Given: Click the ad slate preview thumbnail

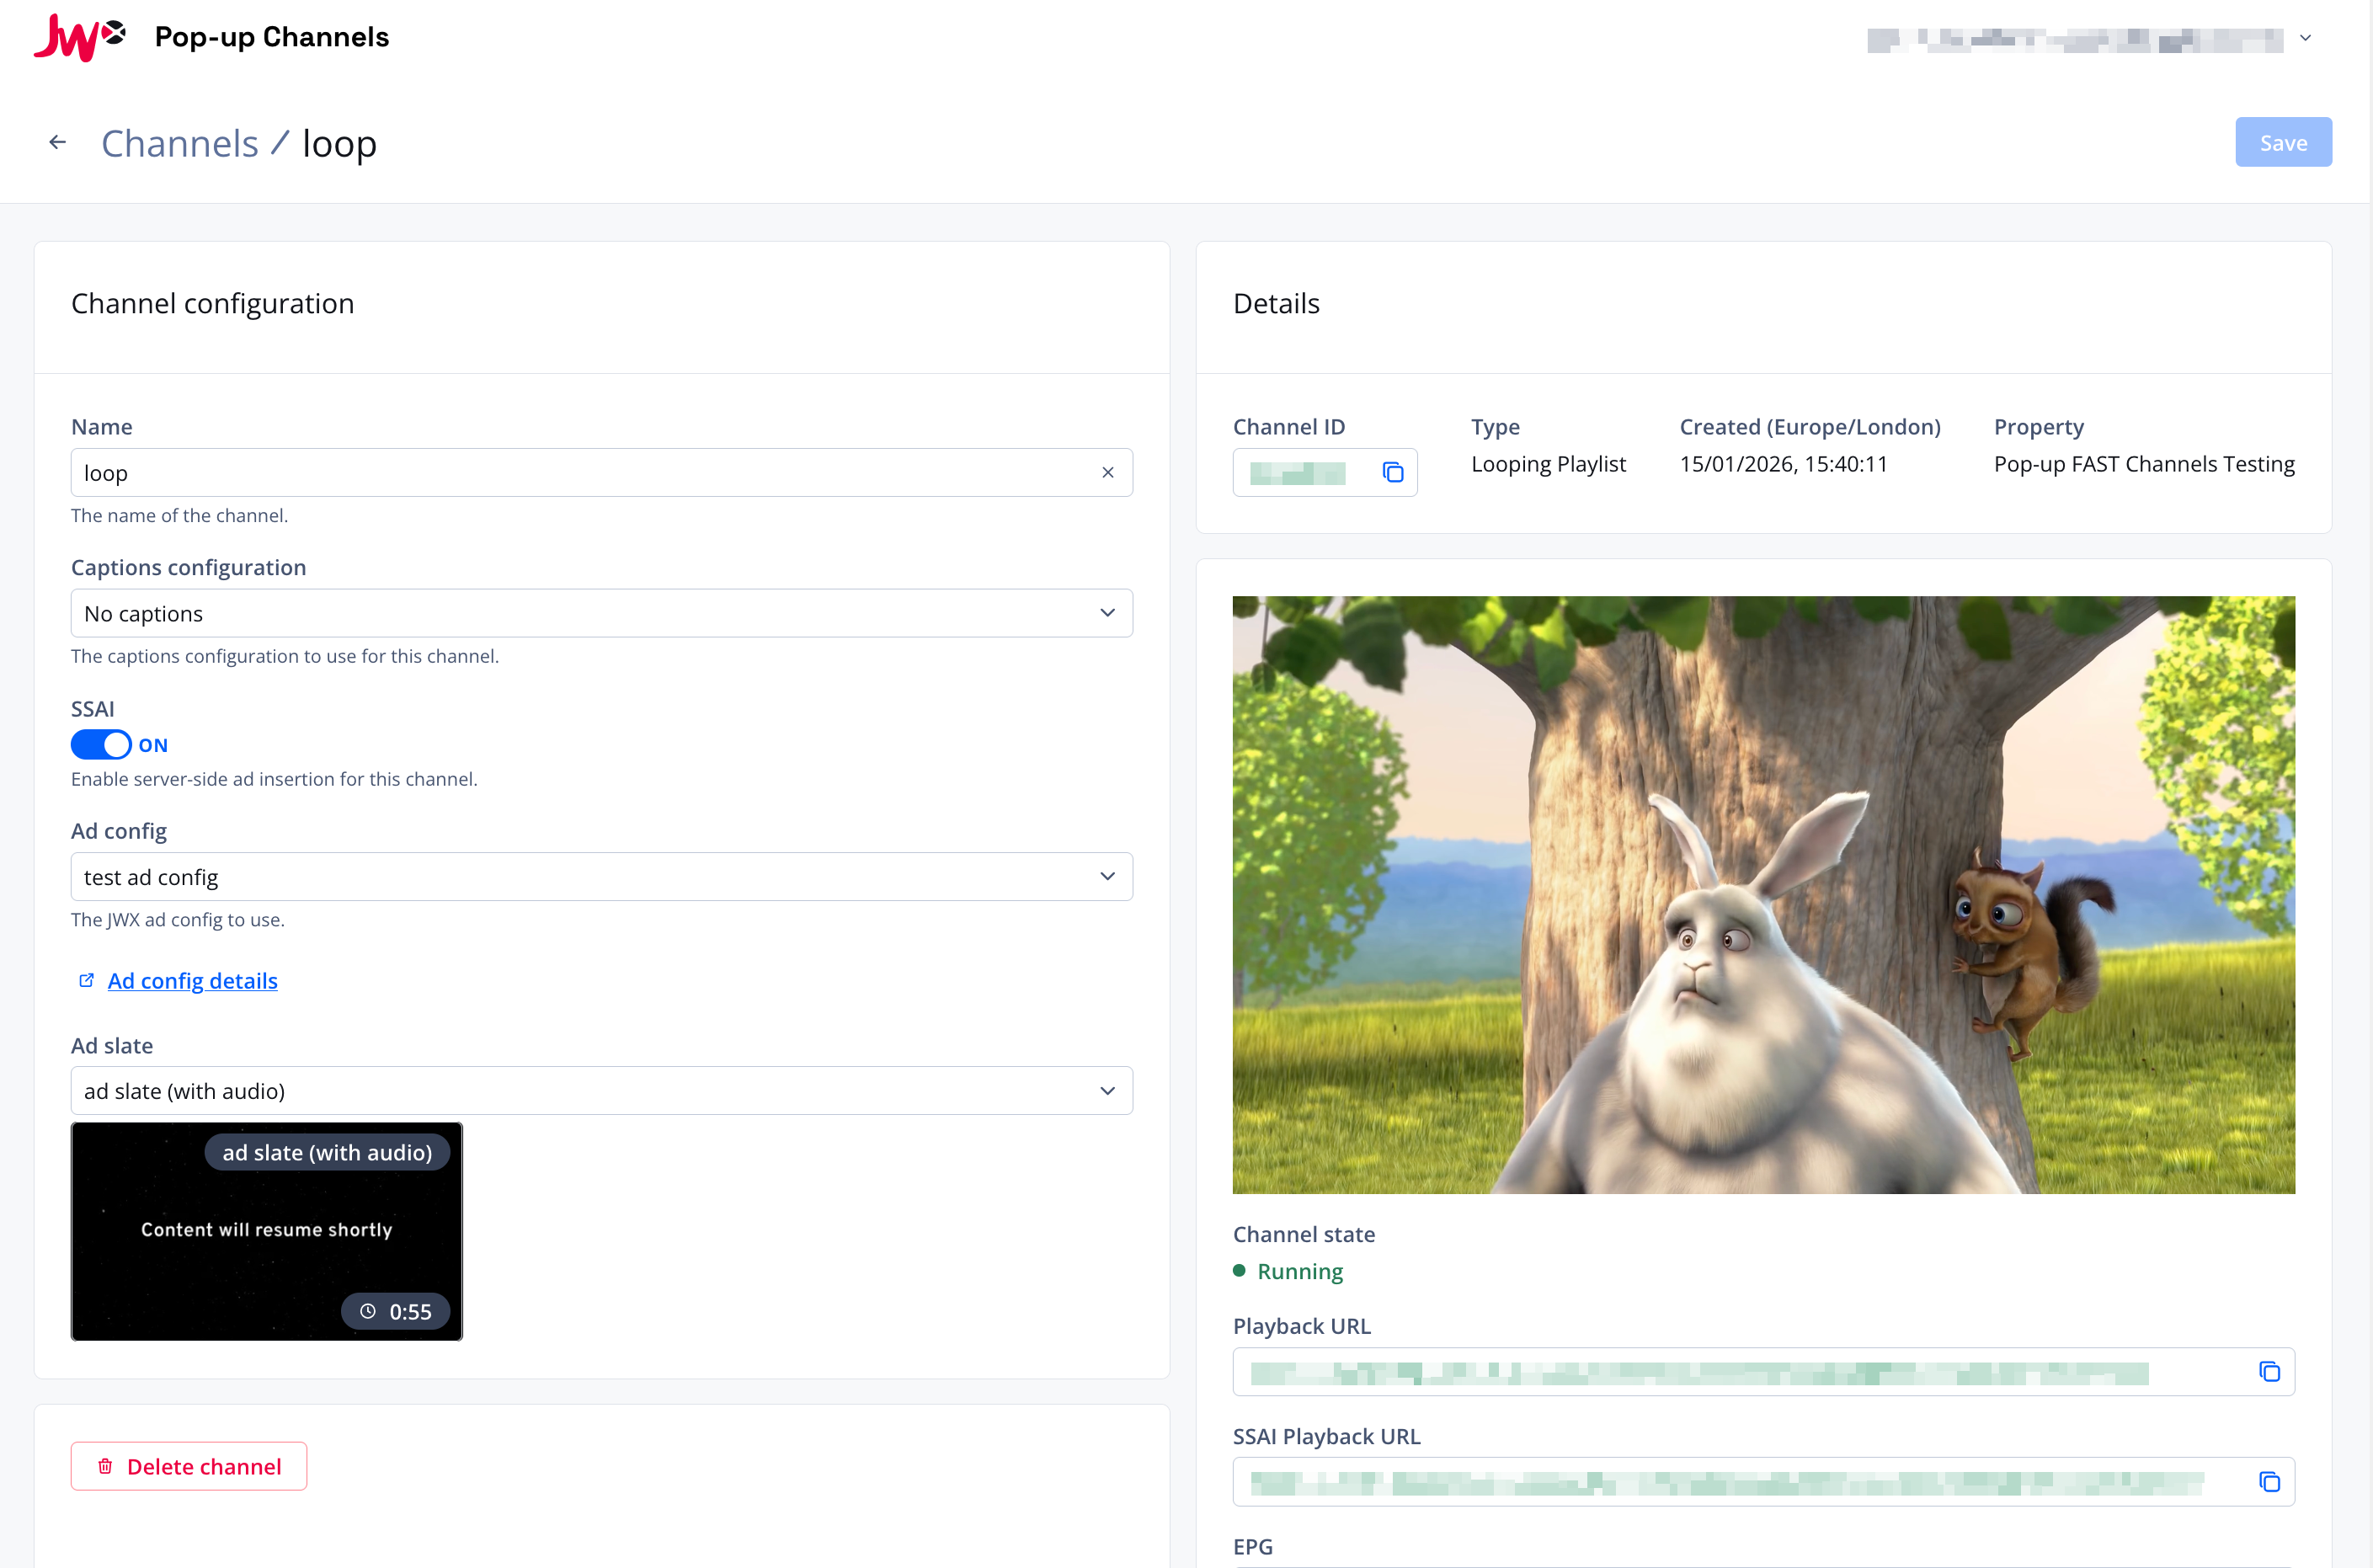Looking at the screenshot, I should (x=267, y=1231).
